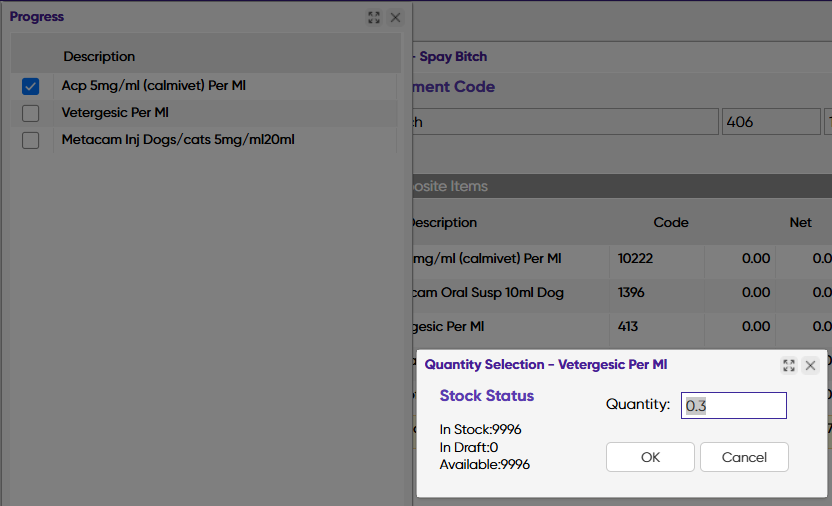Uncheck the Acp 5mg/ml (calmivet) checkbox
832x506 pixels.
tap(30, 86)
